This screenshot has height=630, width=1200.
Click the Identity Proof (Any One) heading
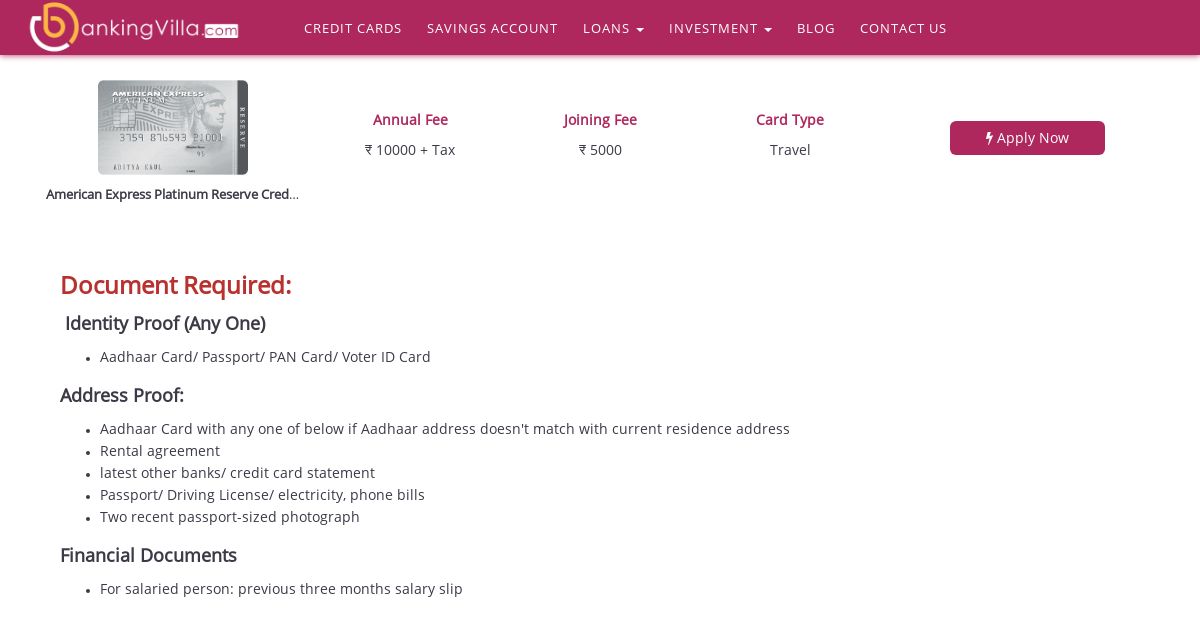coord(165,323)
